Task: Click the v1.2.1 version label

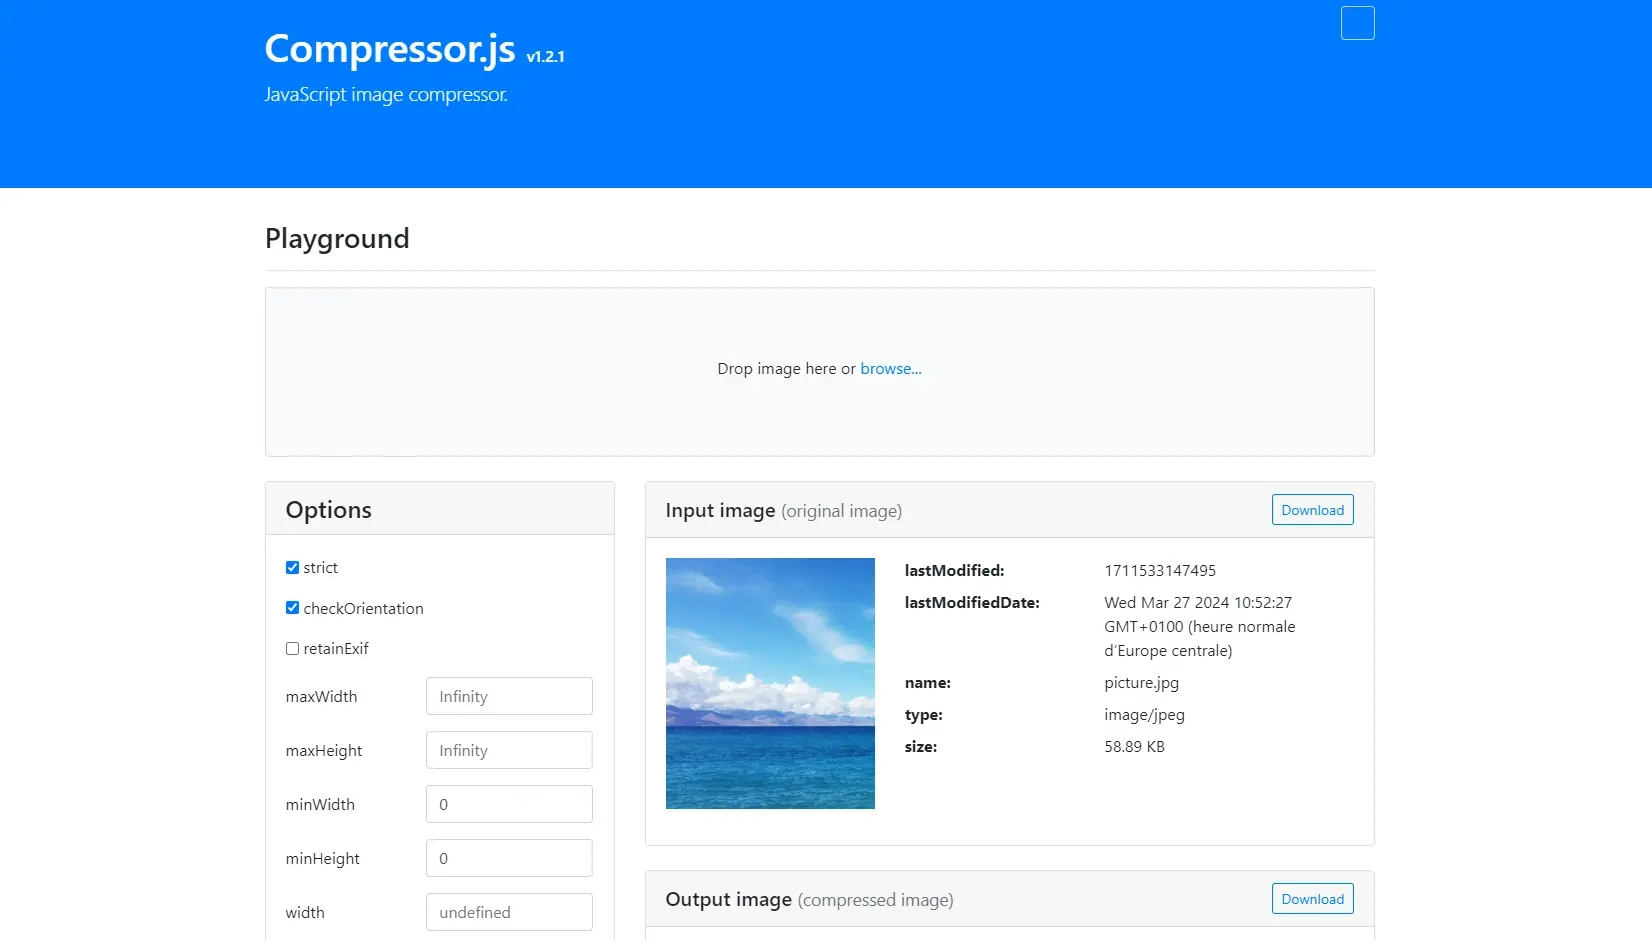Action: (x=545, y=56)
